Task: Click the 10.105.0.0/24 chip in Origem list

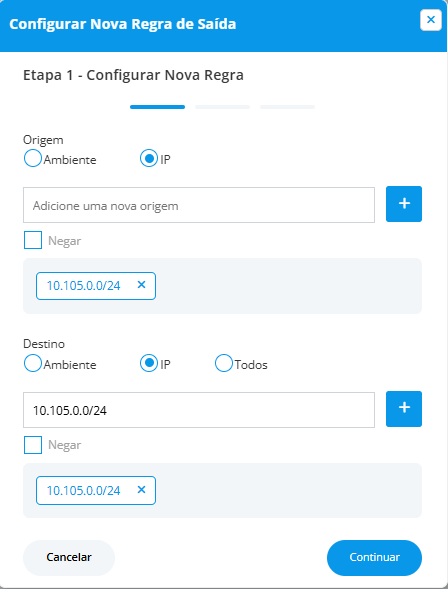Action: tap(83, 286)
